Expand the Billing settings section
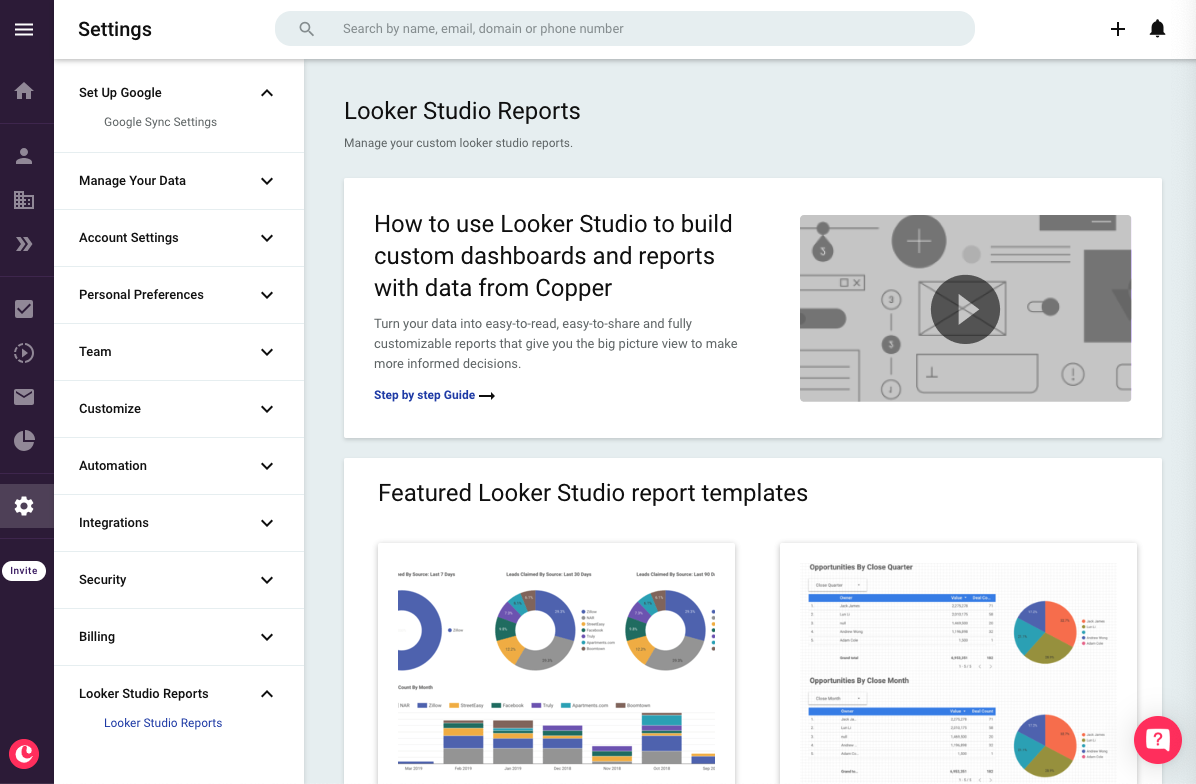Screen dimensions: 1196x784 (x=179, y=637)
